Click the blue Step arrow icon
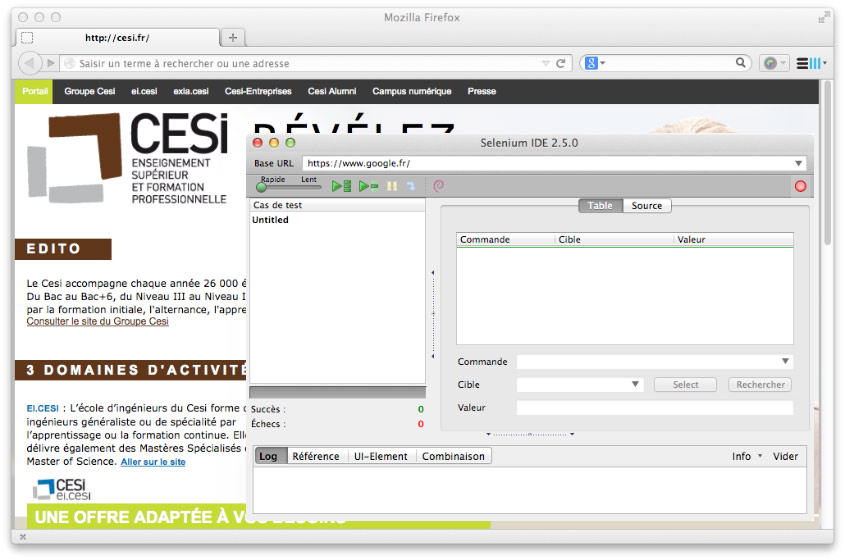This screenshot has height=560, width=845. click(411, 186)
